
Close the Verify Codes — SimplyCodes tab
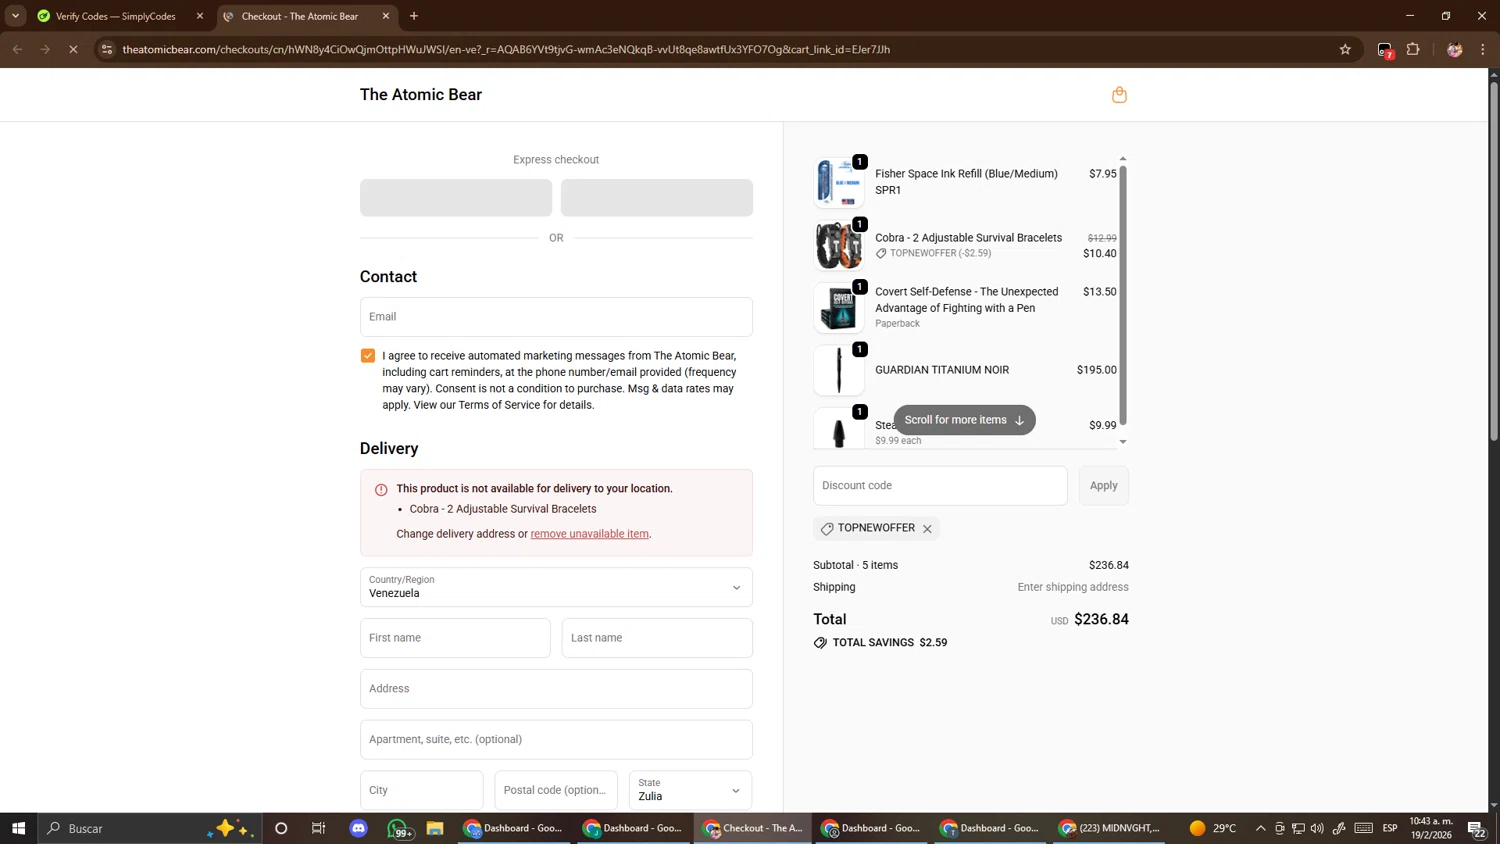[200, 16]
